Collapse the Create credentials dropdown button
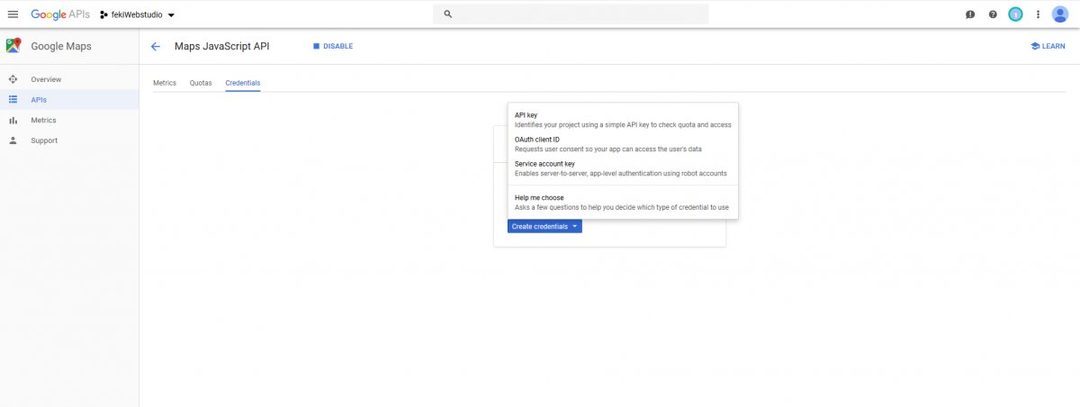1080x407 pixels. 545,226
